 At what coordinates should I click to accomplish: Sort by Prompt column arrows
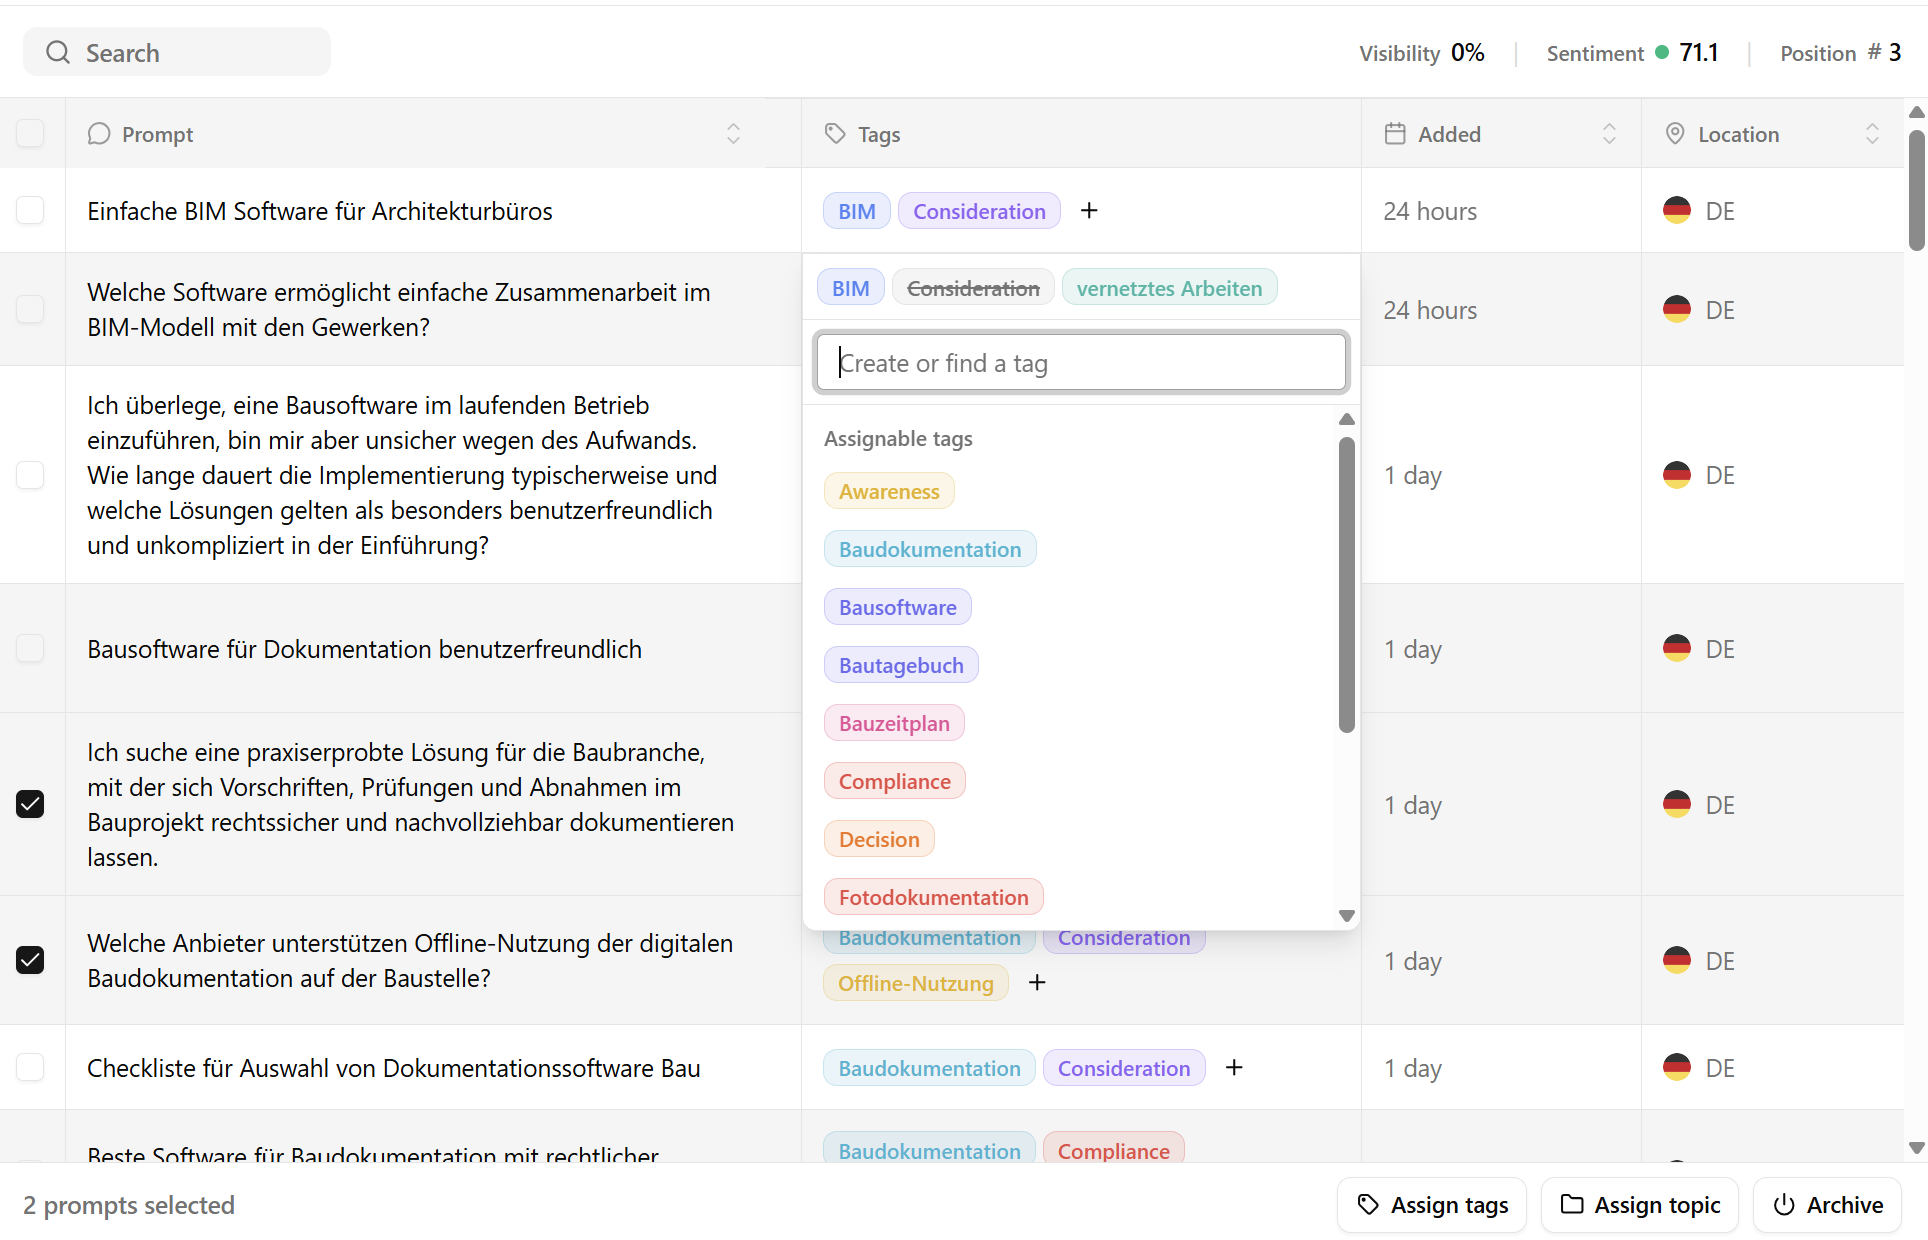coord(733,134)
